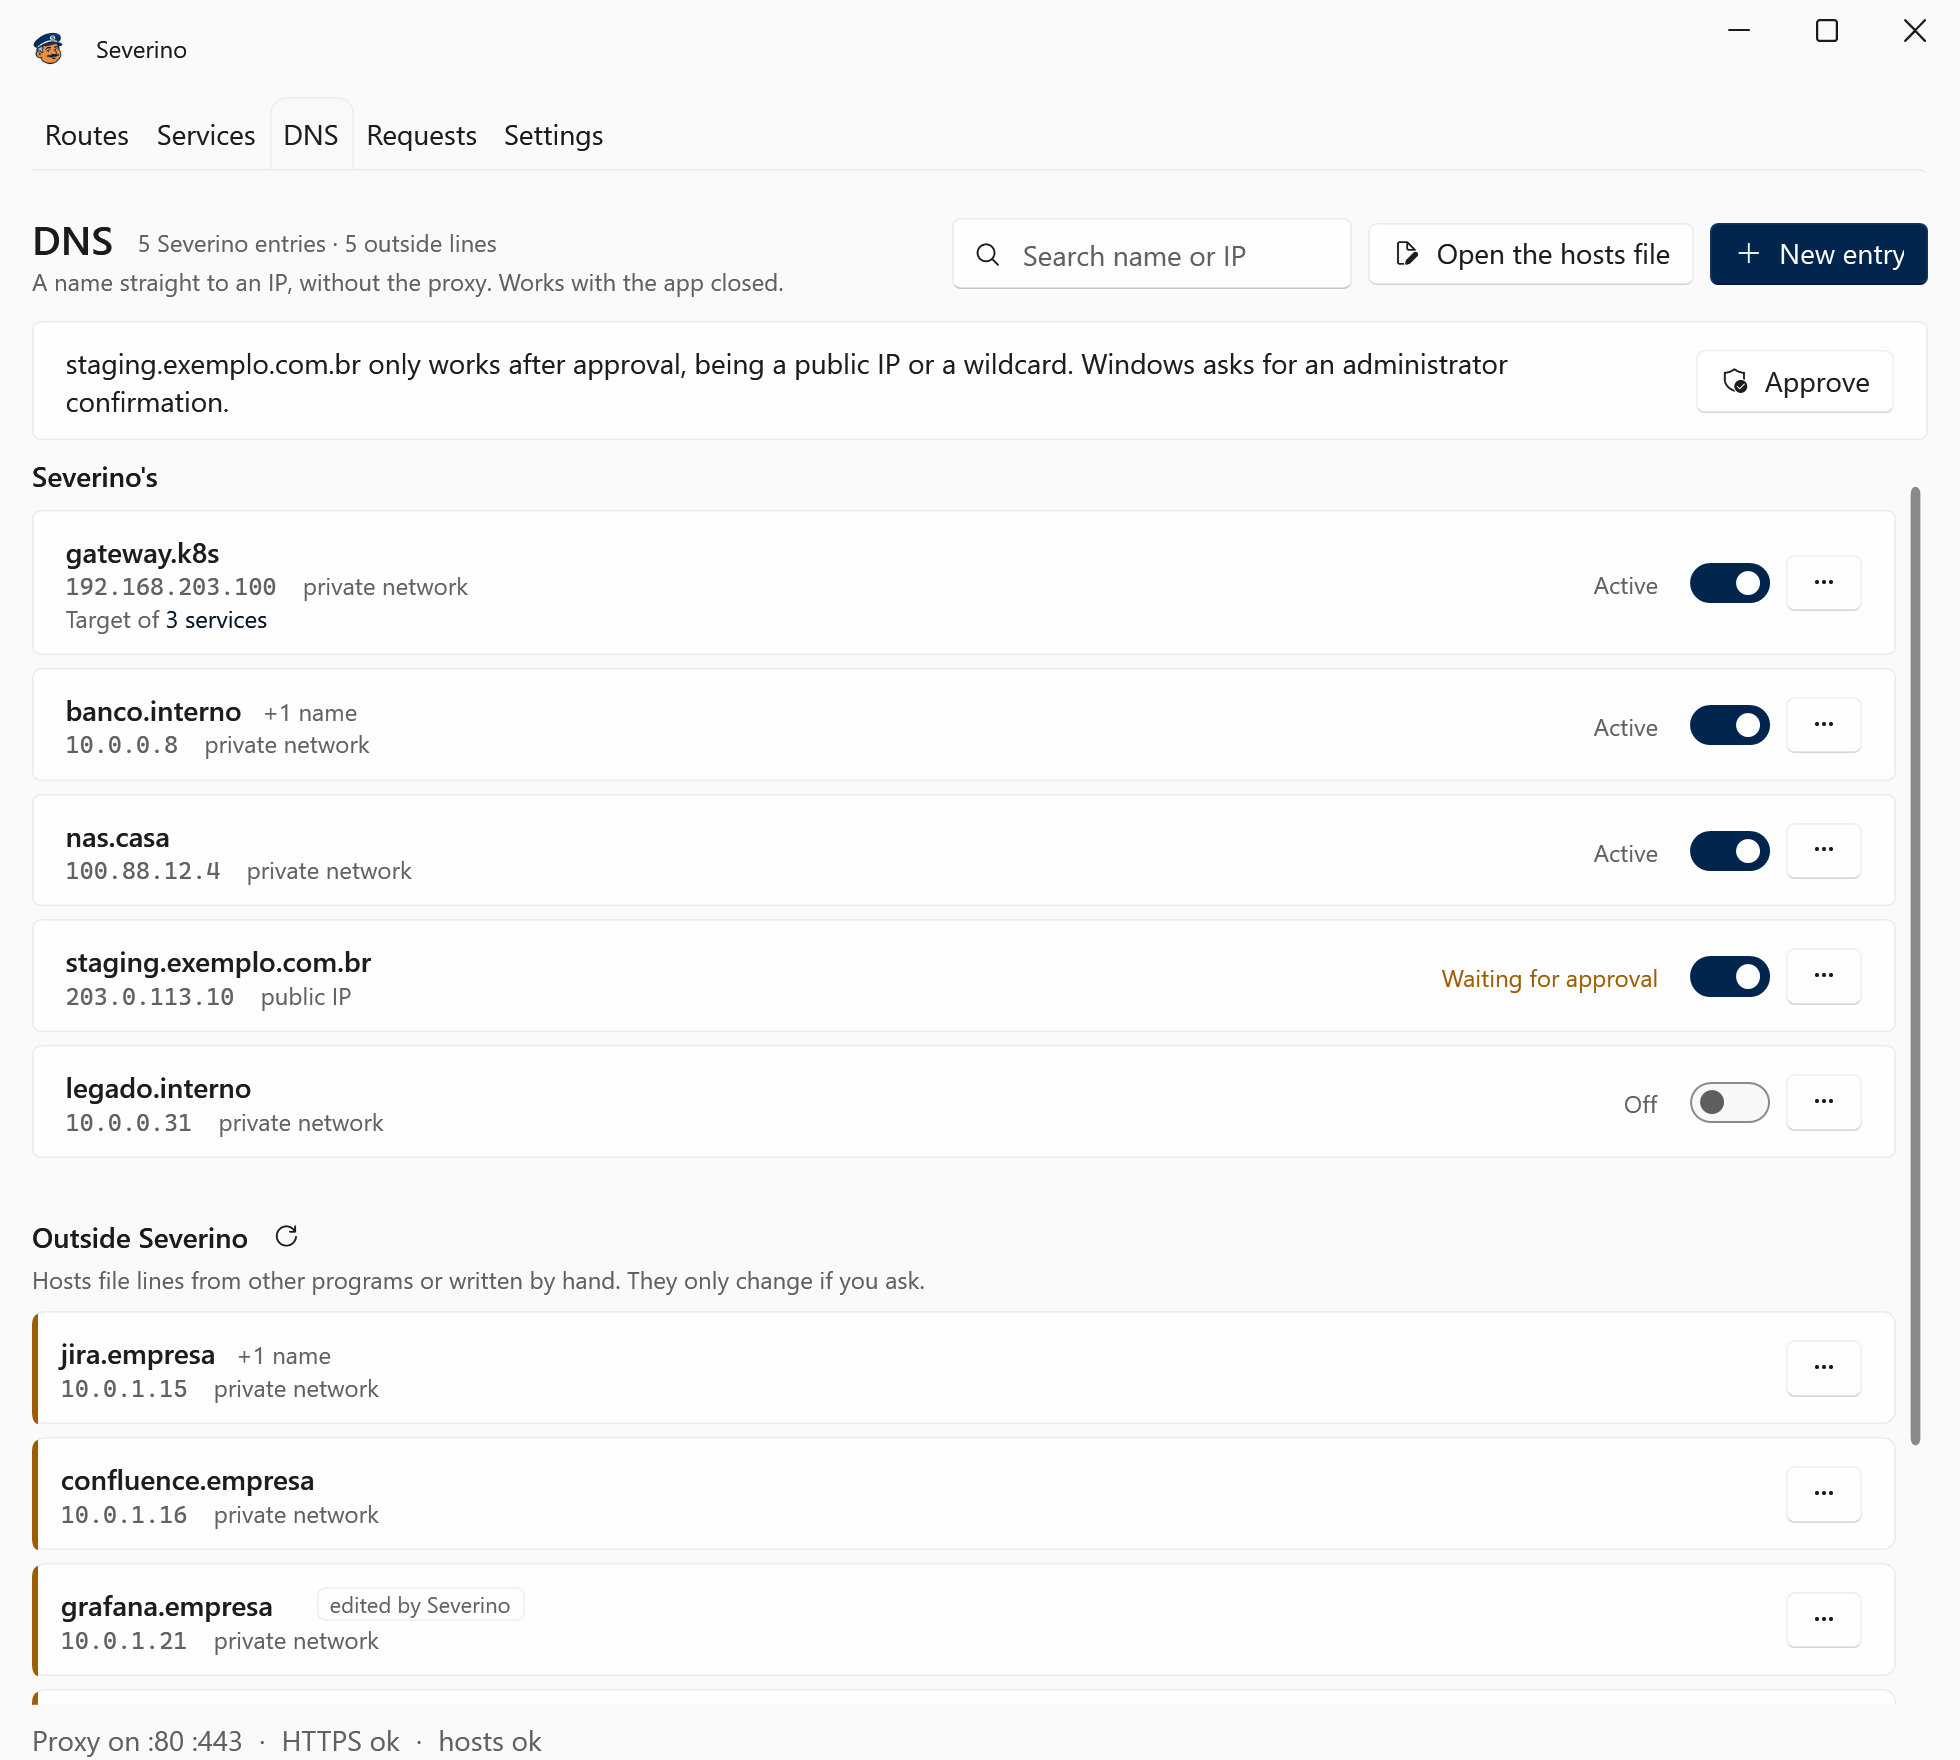Disable the banco.interno entry switch
This screenshot has width=1960, height=1760.
pos(1729,726)
